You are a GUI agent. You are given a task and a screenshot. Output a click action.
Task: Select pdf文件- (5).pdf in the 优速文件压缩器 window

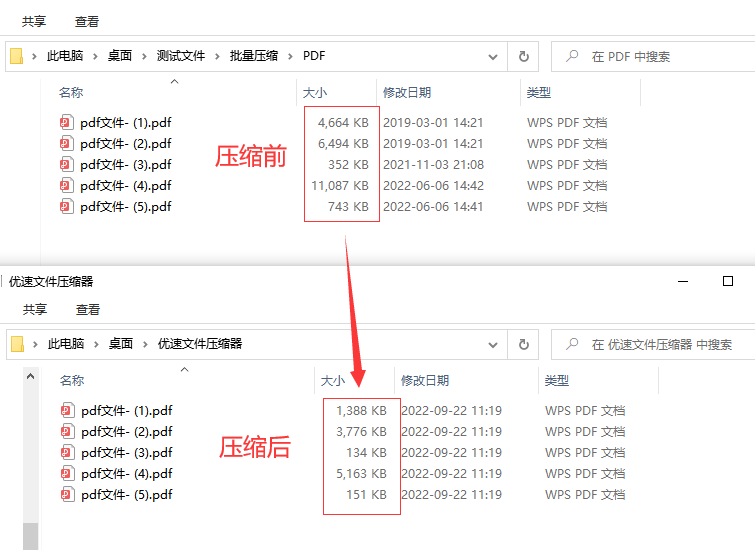(x=127, y=495)
